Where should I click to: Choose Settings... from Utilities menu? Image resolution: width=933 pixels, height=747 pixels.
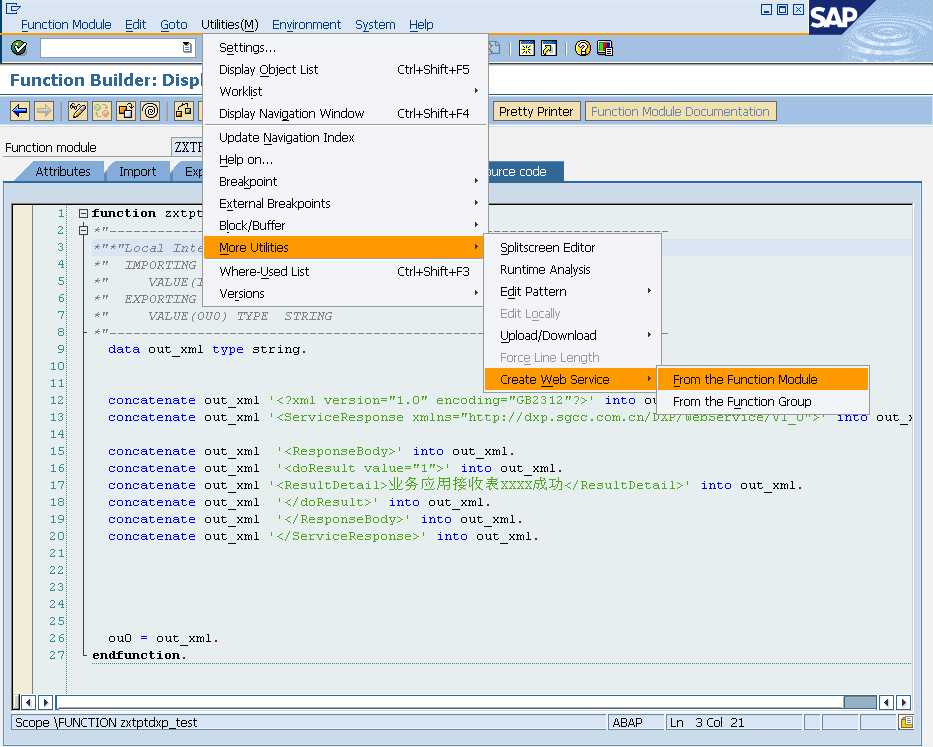coord(344,48)
